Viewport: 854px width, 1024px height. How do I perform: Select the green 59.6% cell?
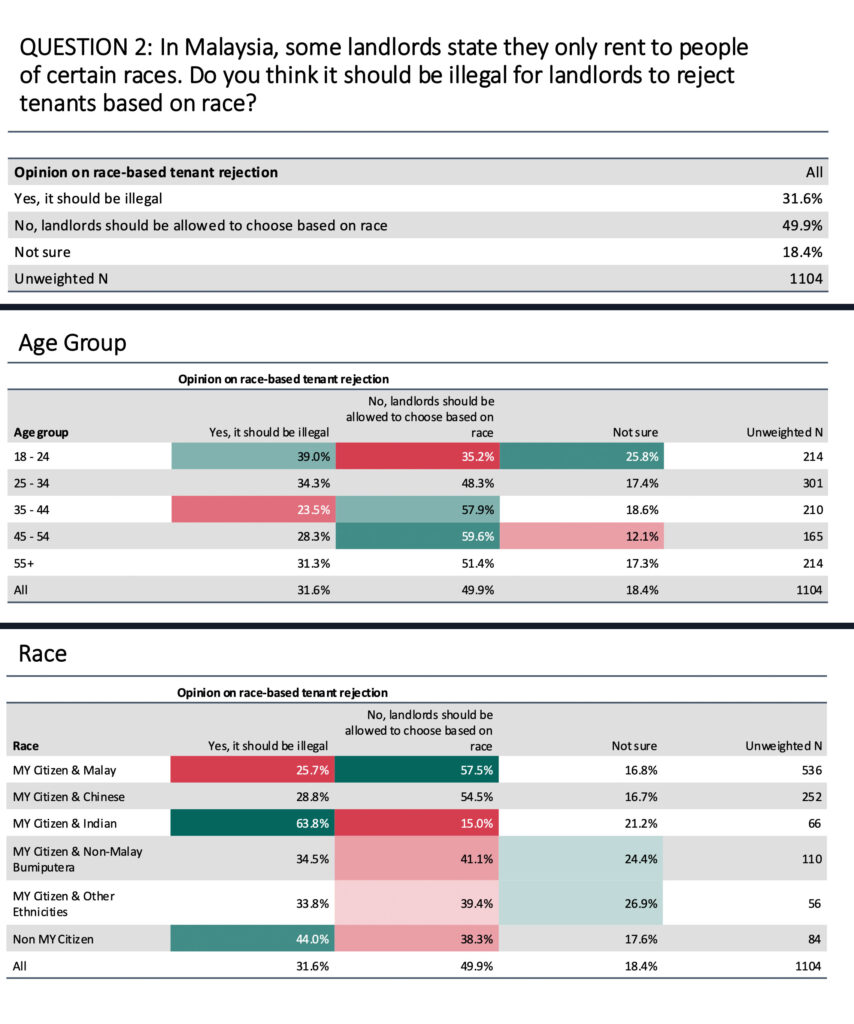point(416,536)
